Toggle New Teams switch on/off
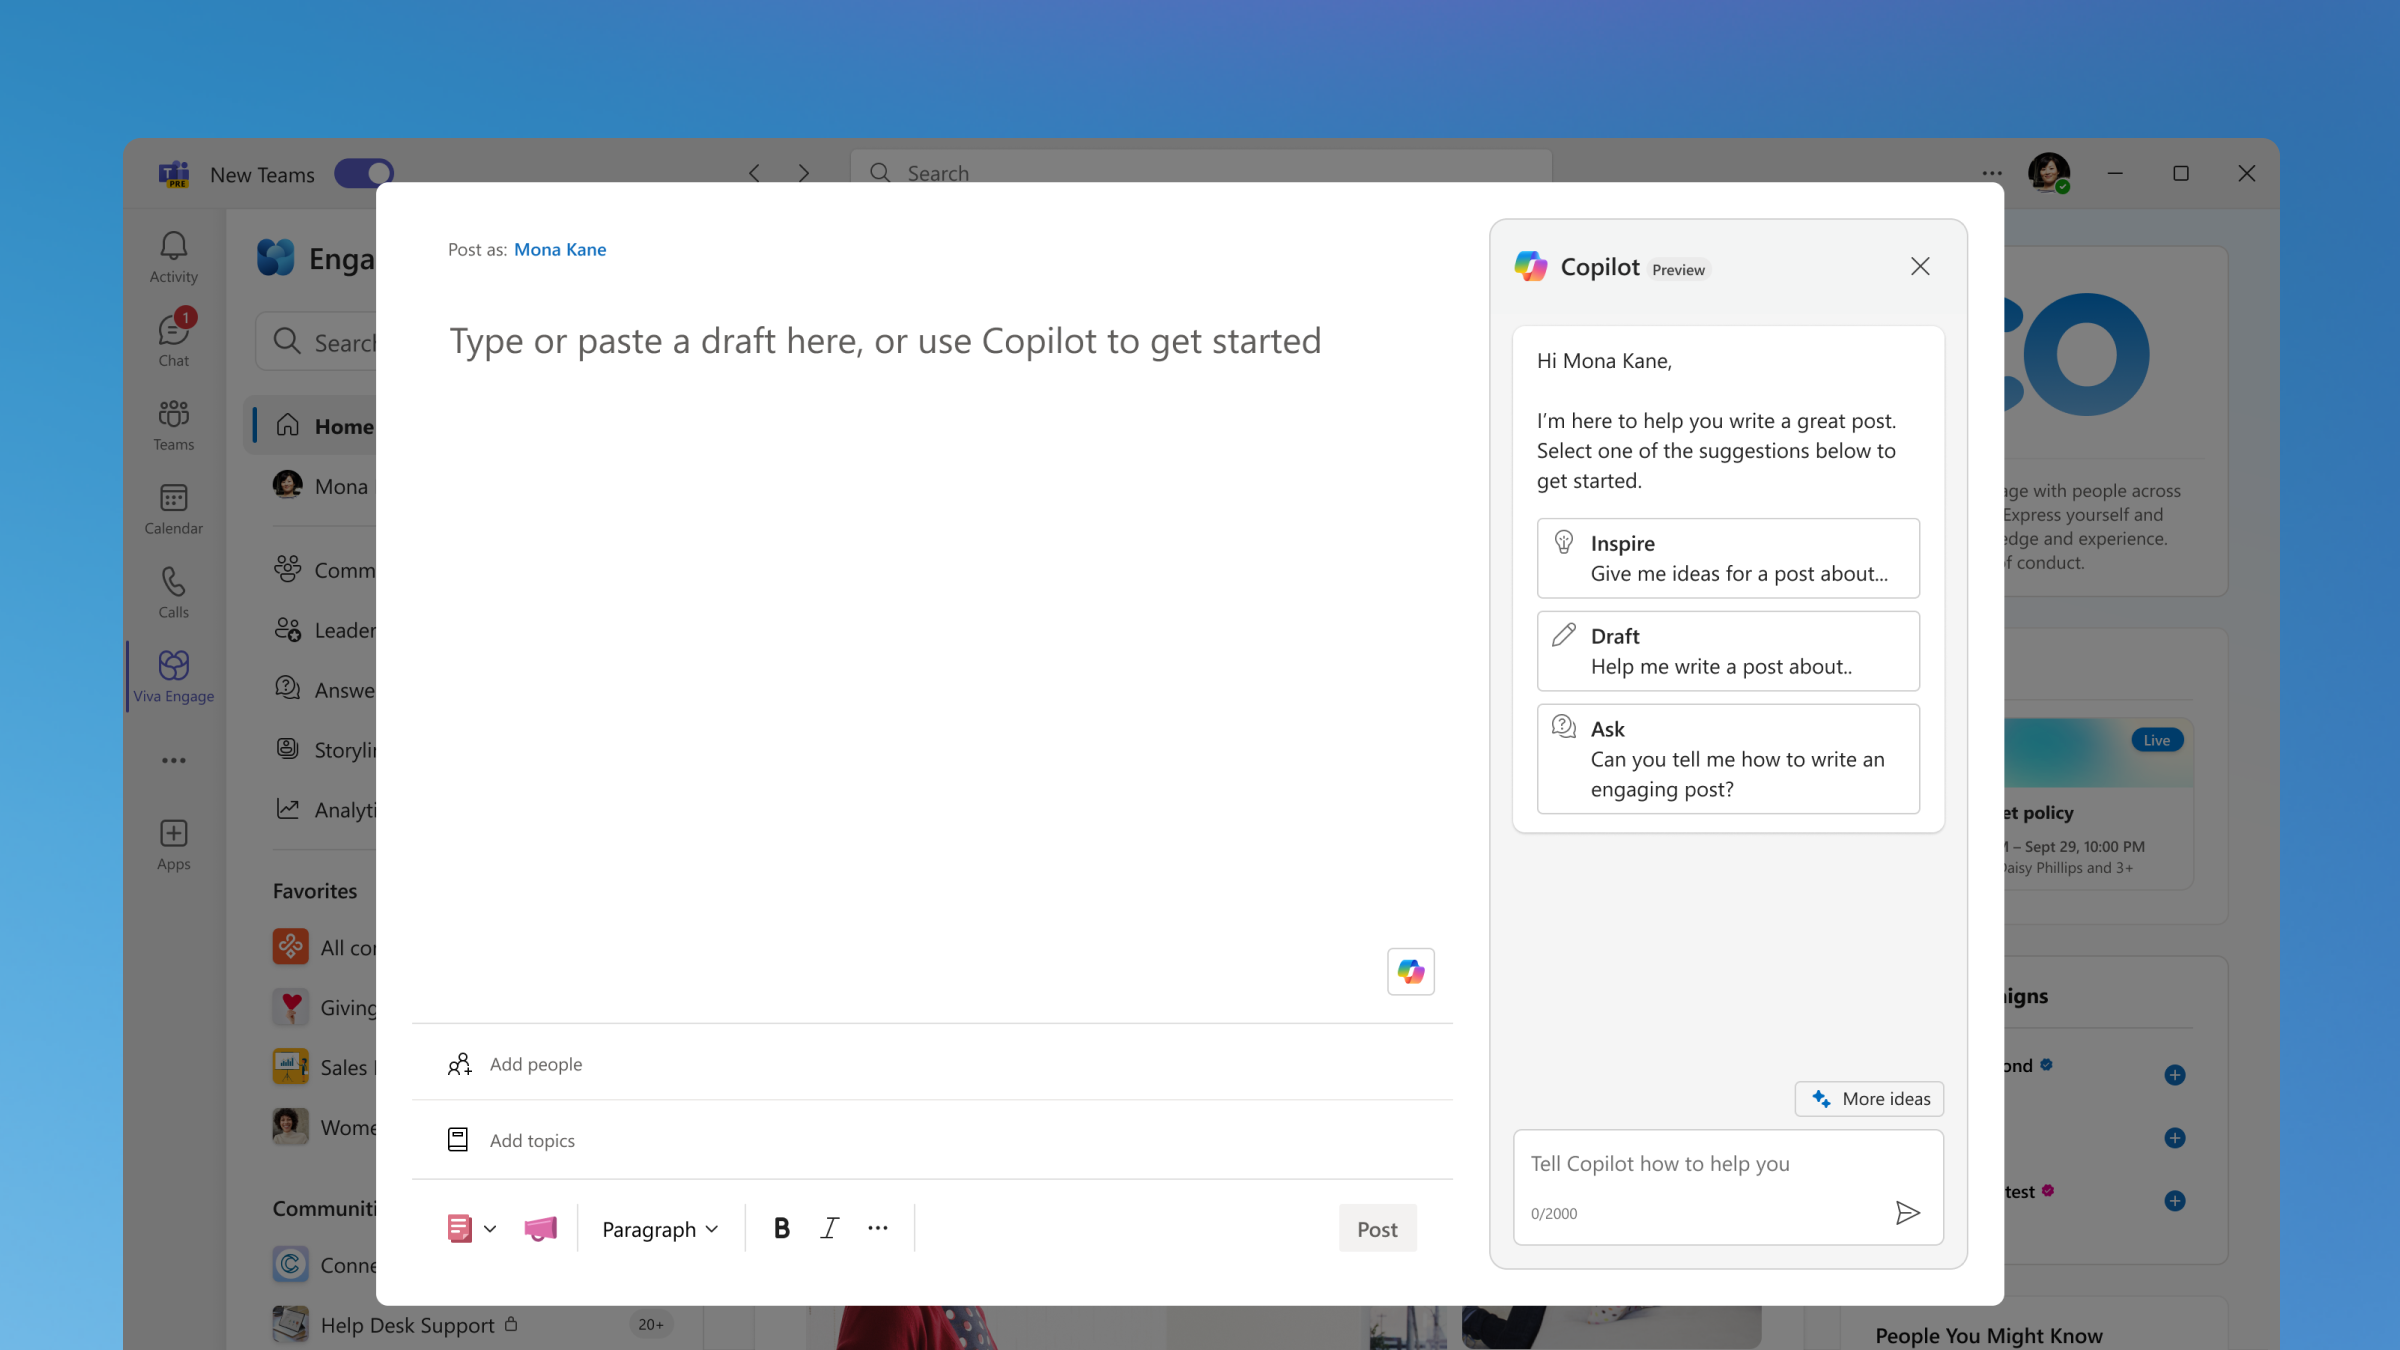This screenshot has height=1350, width=2400. tap(364, 173)
